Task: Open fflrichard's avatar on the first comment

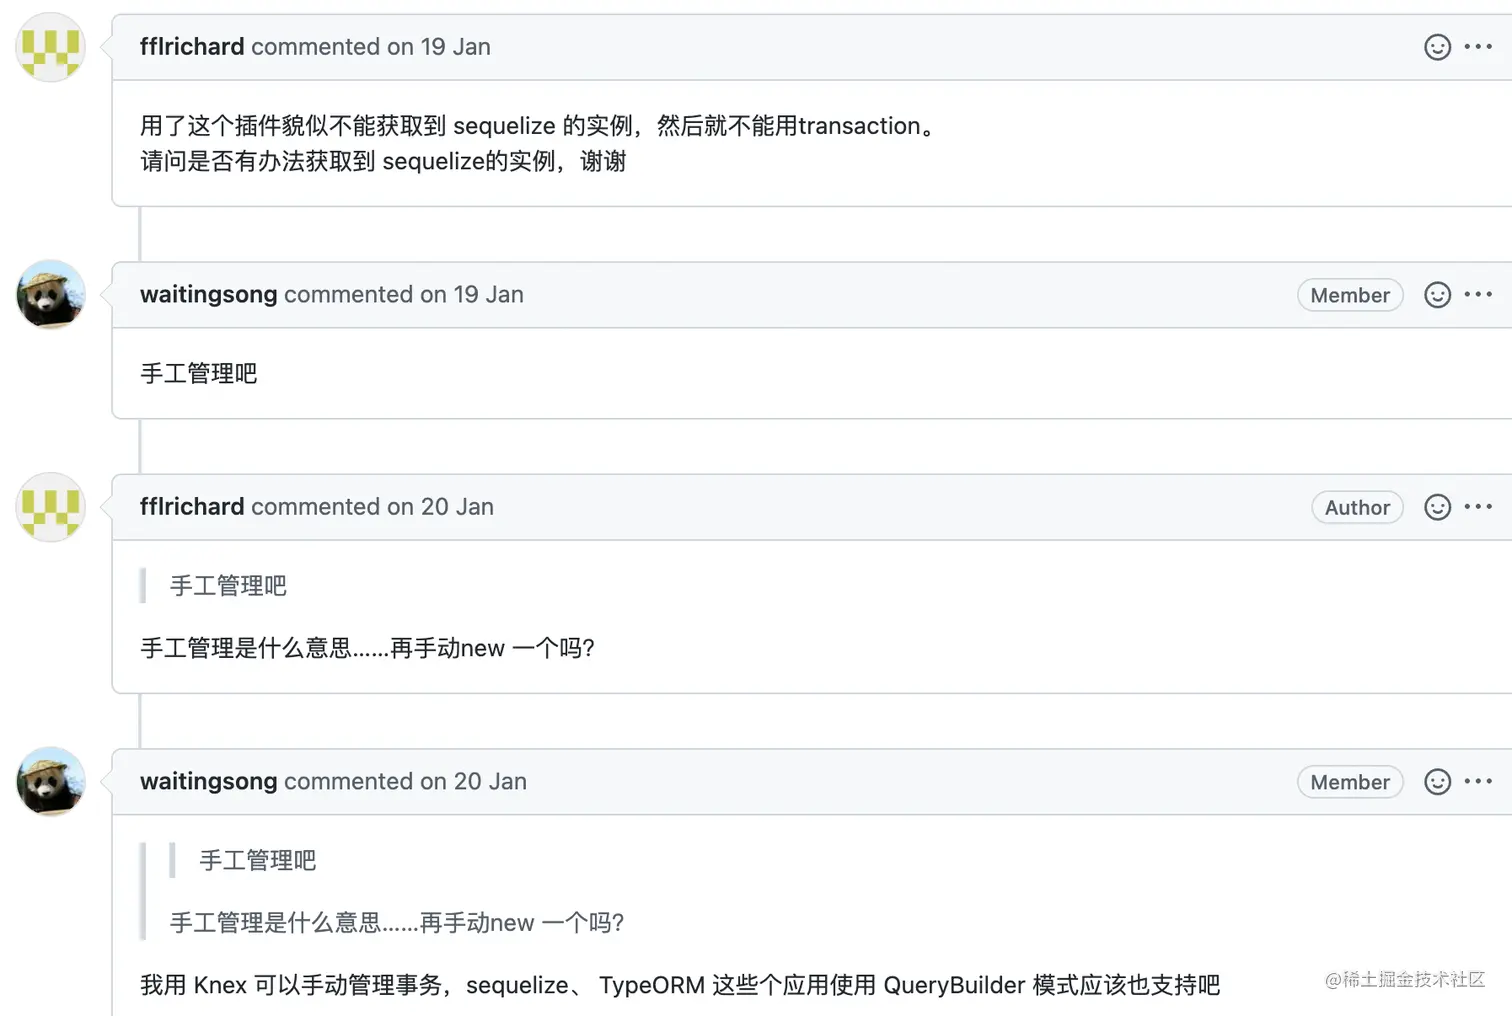Action: point(51,48)
